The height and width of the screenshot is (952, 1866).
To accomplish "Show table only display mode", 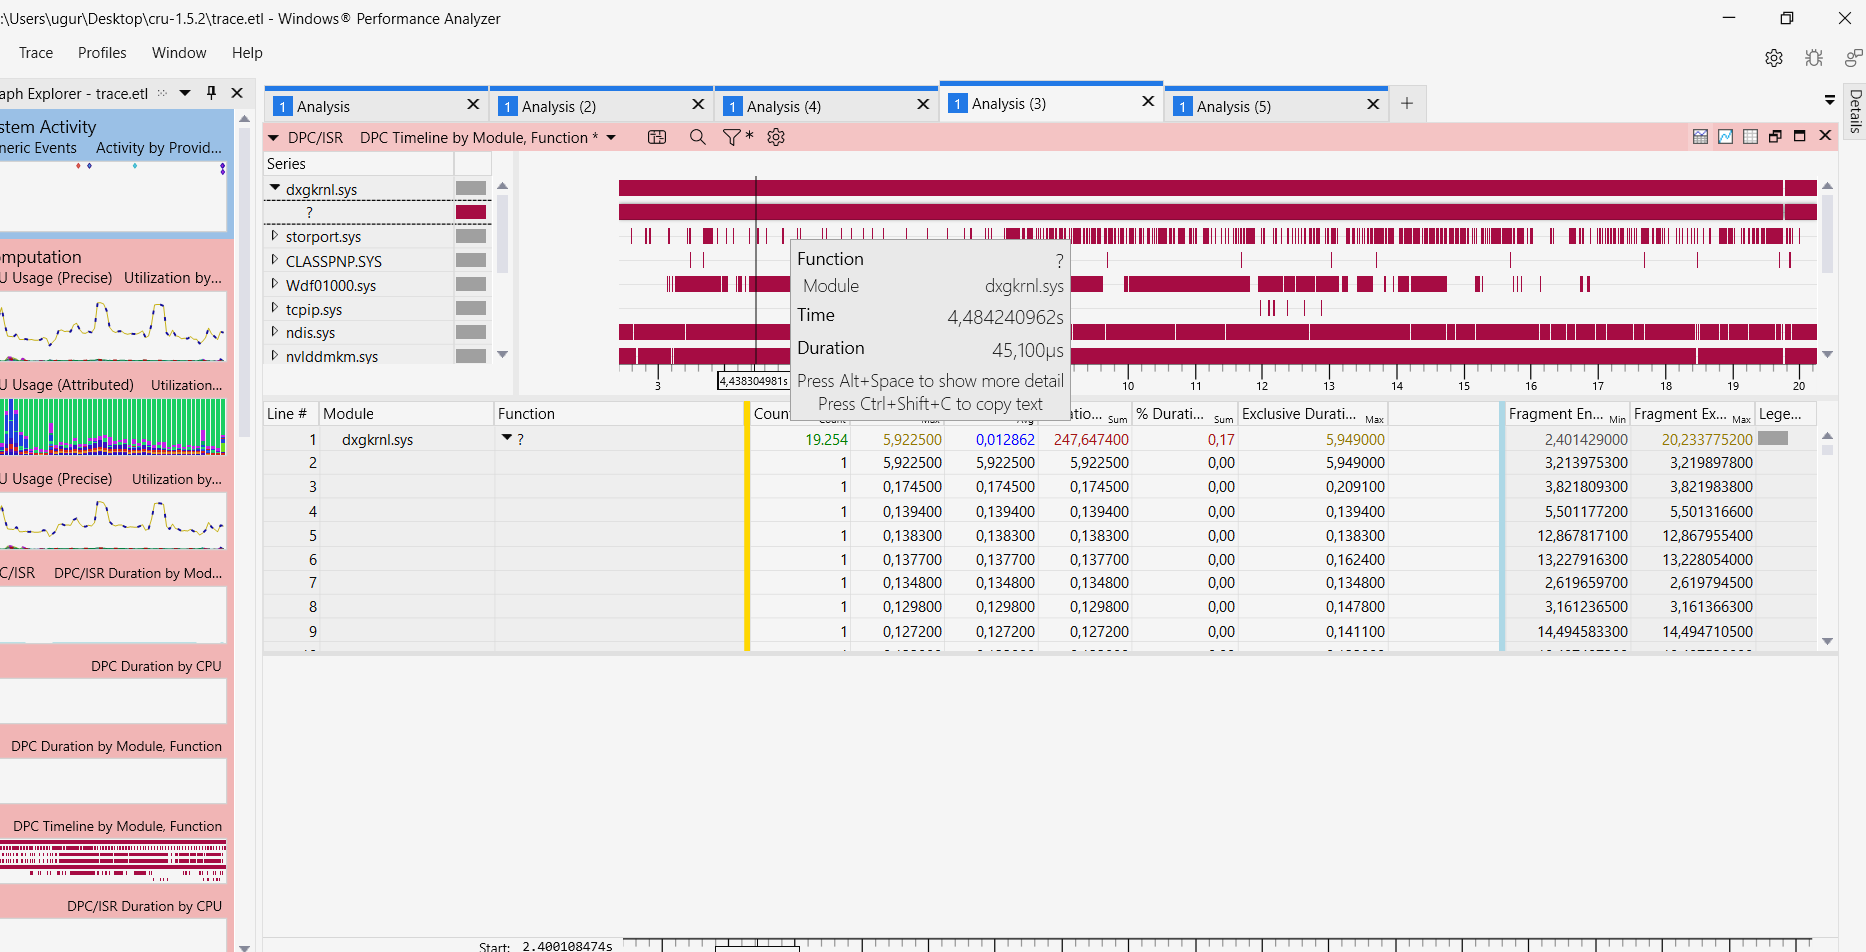I will pos(1750,137).
